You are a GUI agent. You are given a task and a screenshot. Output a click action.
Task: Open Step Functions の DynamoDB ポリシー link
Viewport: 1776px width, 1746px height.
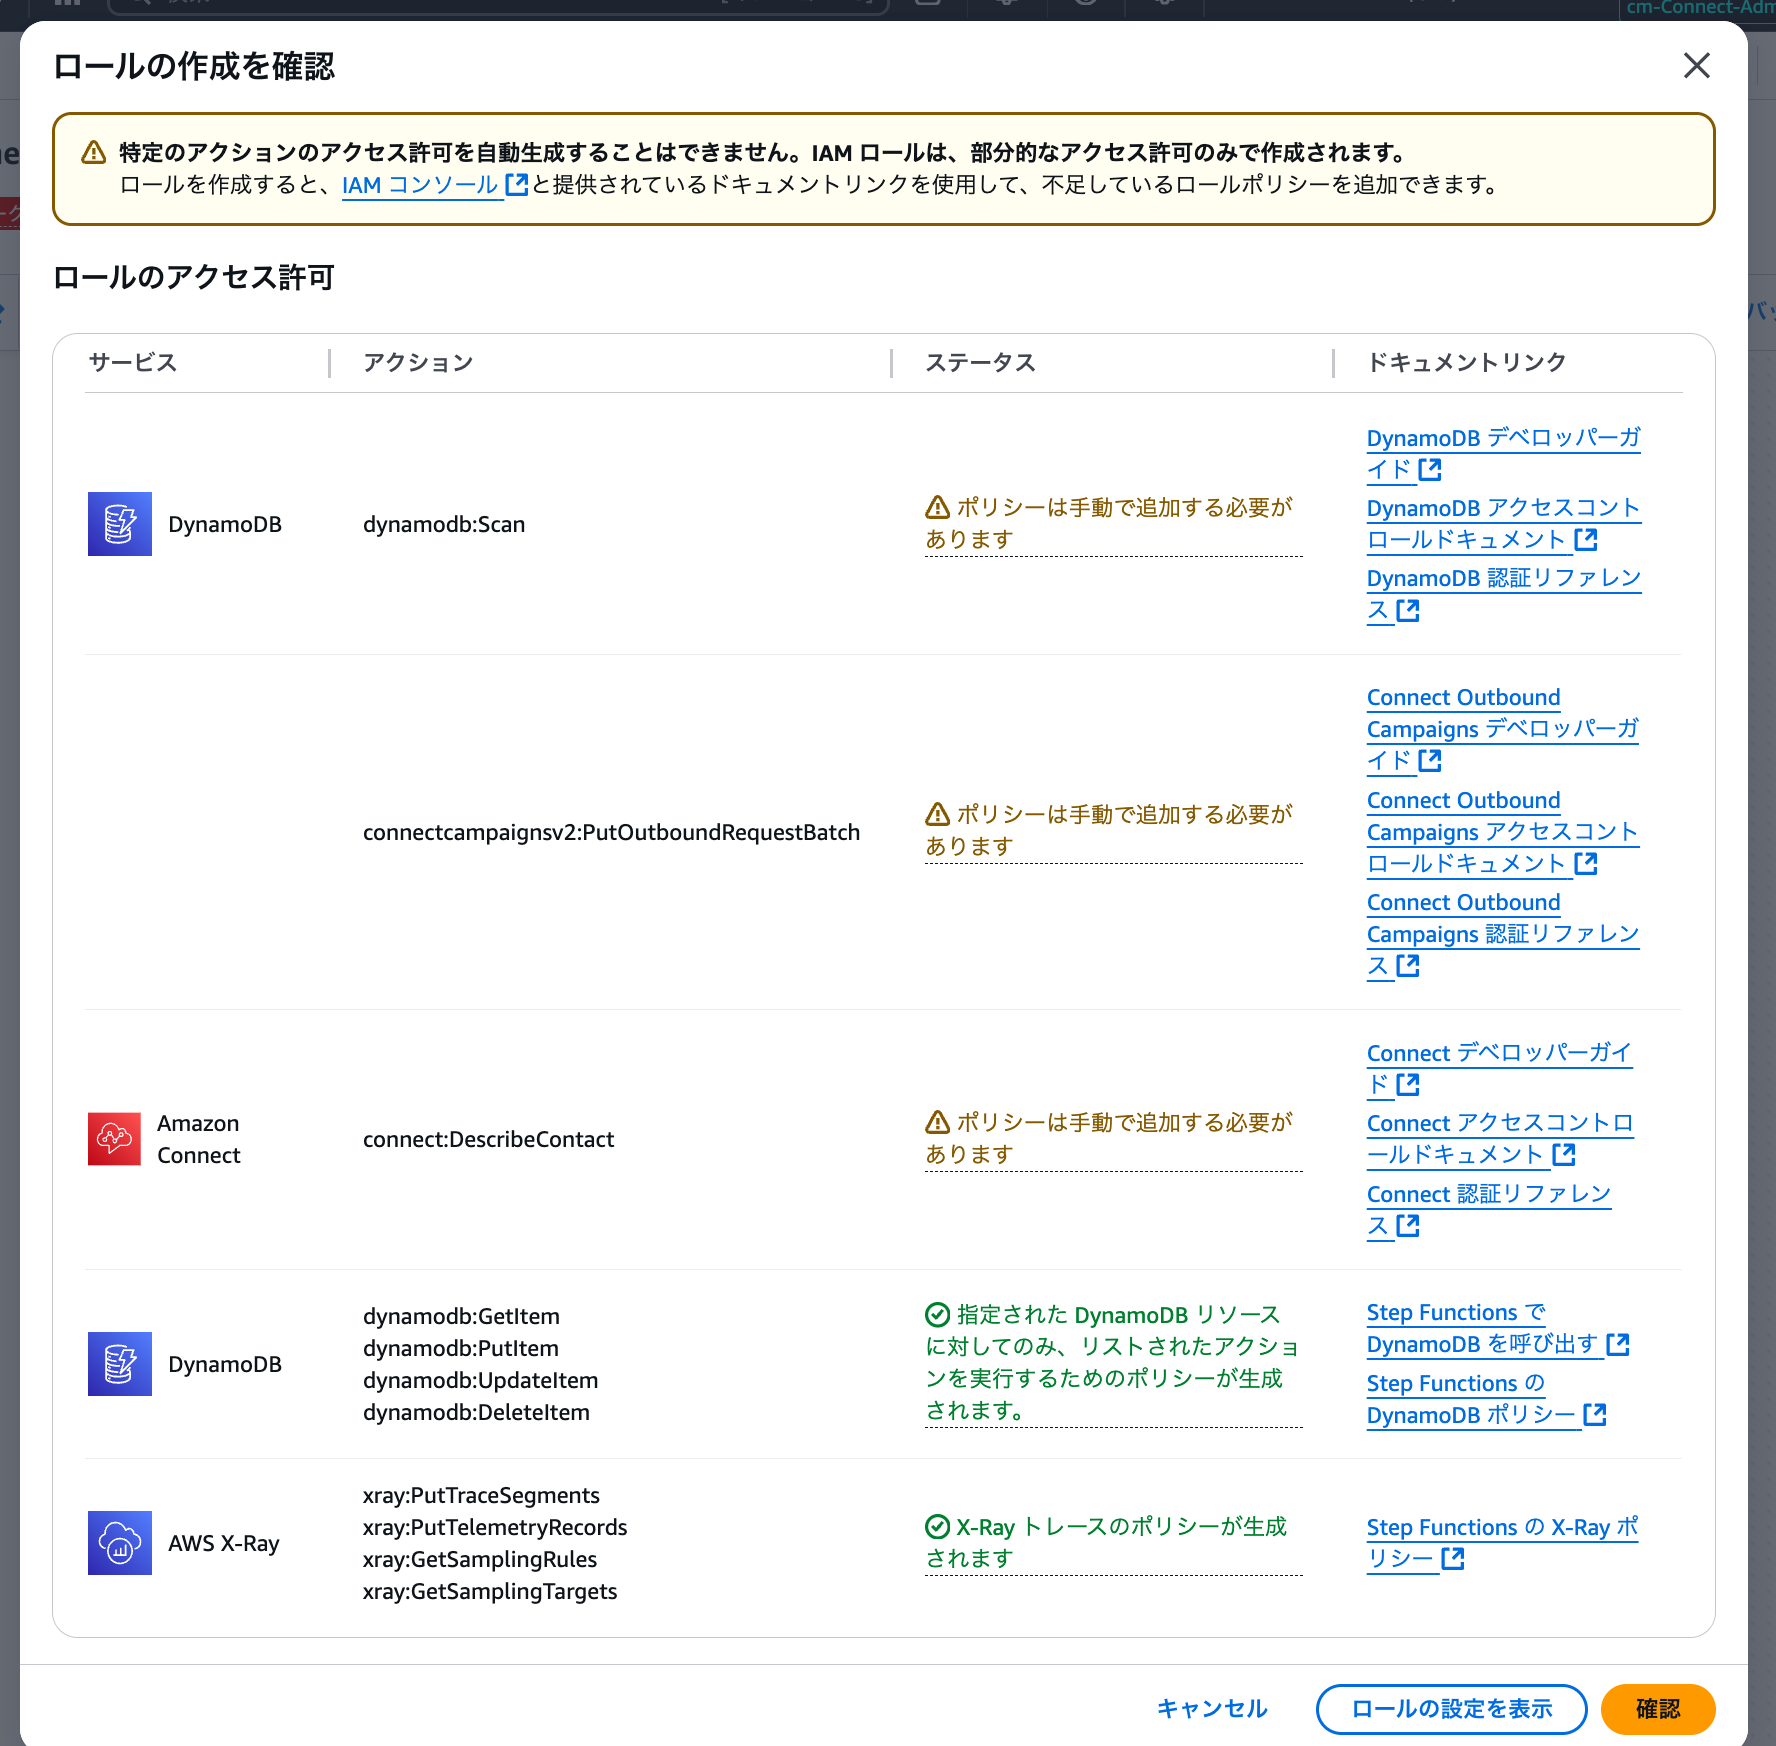click(1486, 1399)
